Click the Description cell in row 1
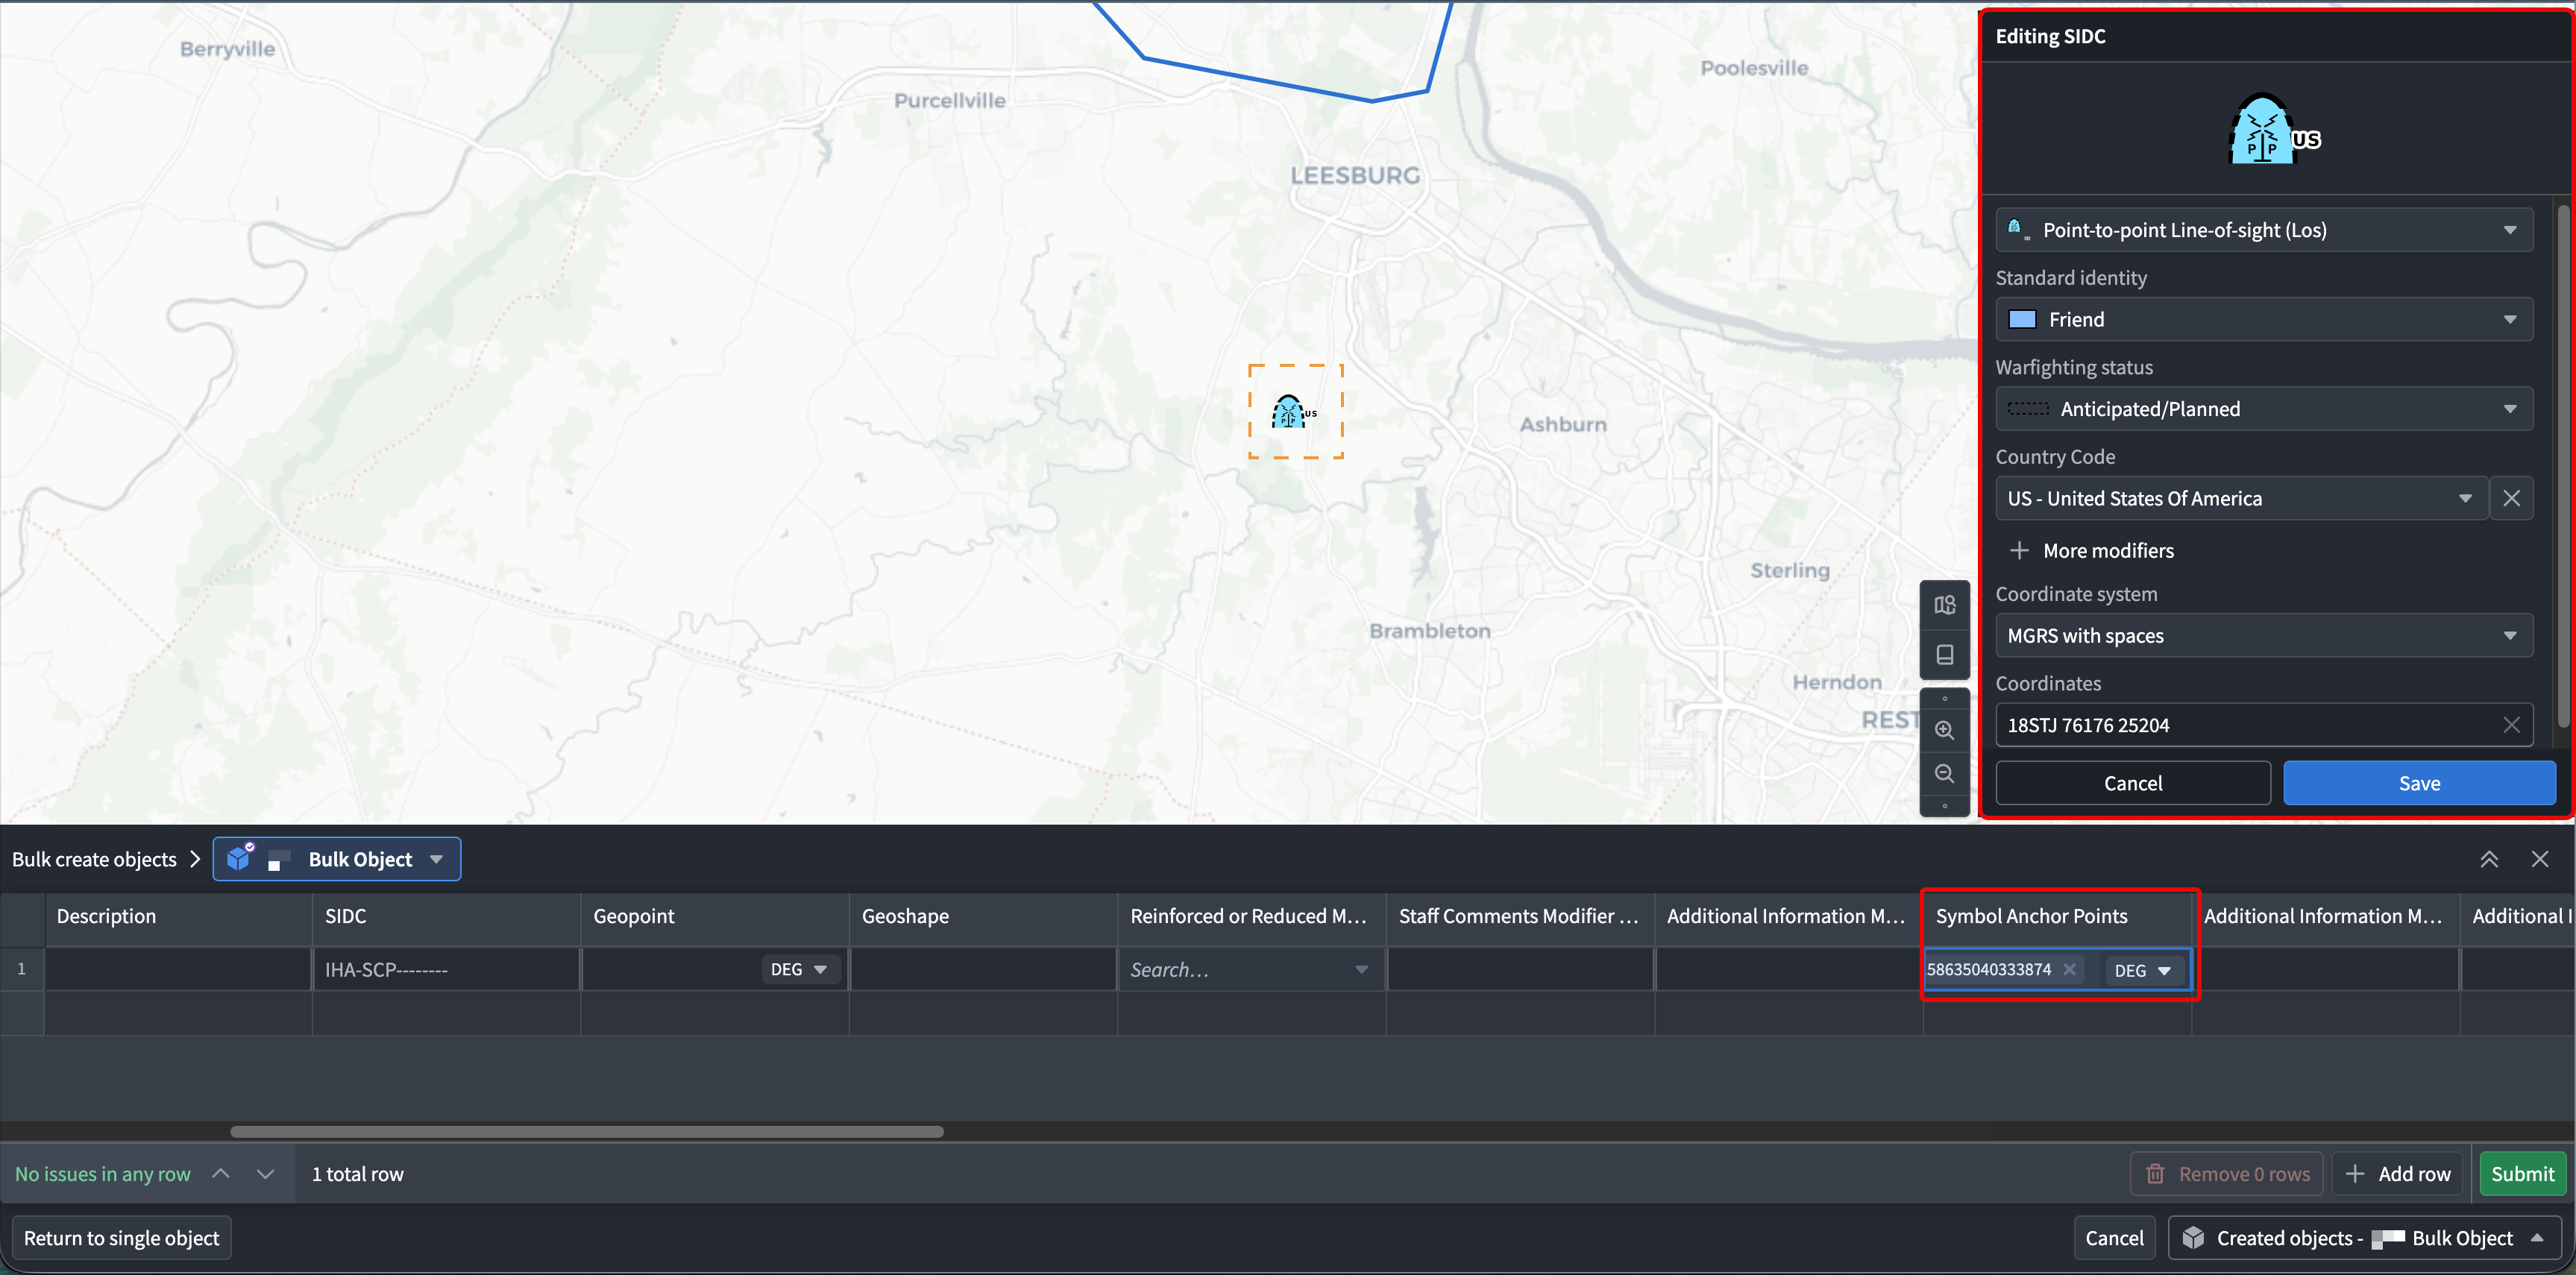2576x1275 pixels. tap(178, 970)
